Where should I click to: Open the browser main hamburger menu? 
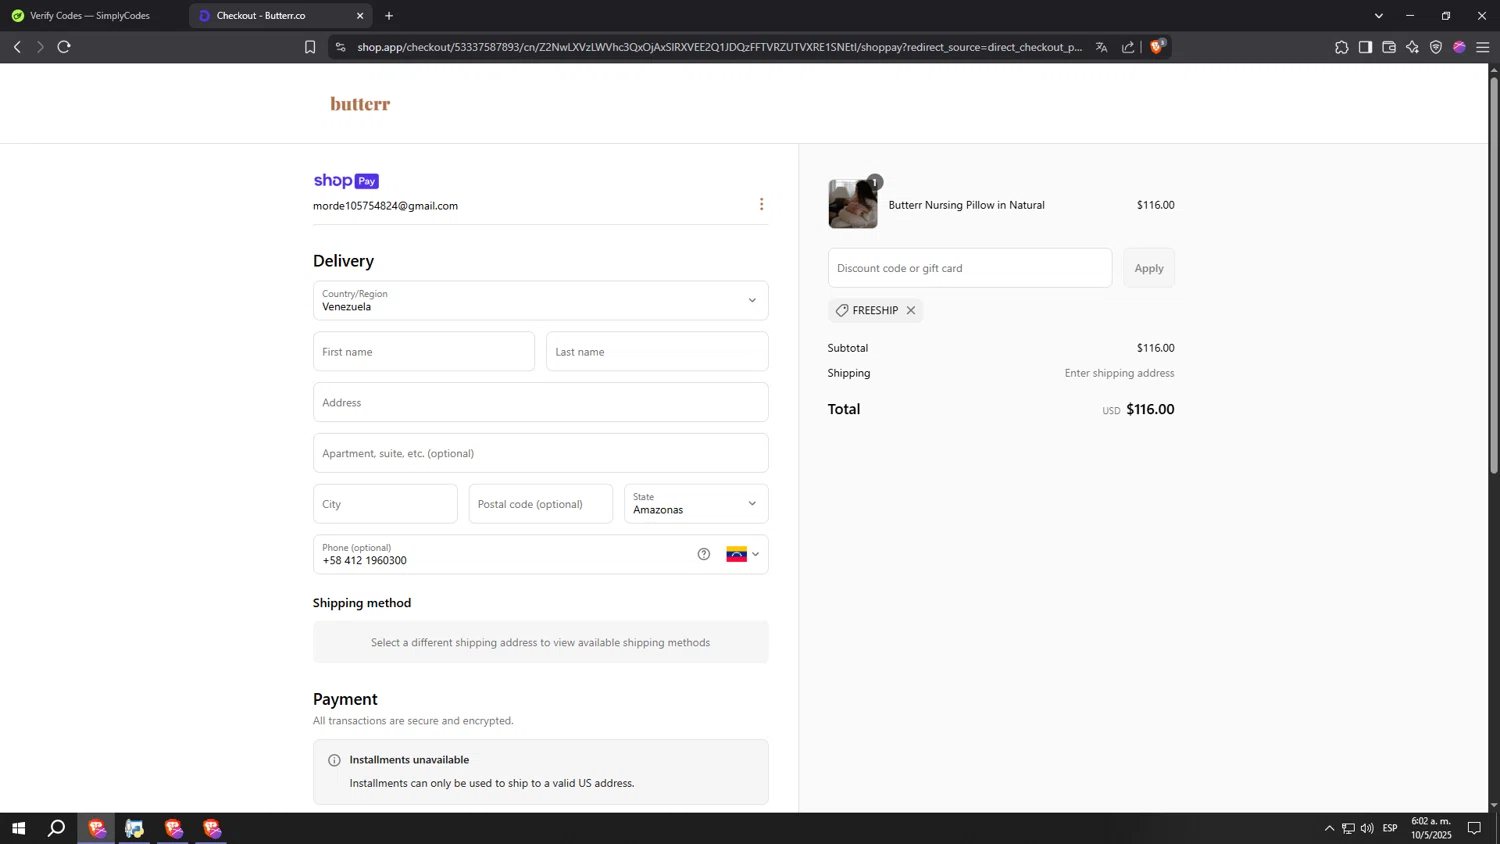click(1483, 47)
